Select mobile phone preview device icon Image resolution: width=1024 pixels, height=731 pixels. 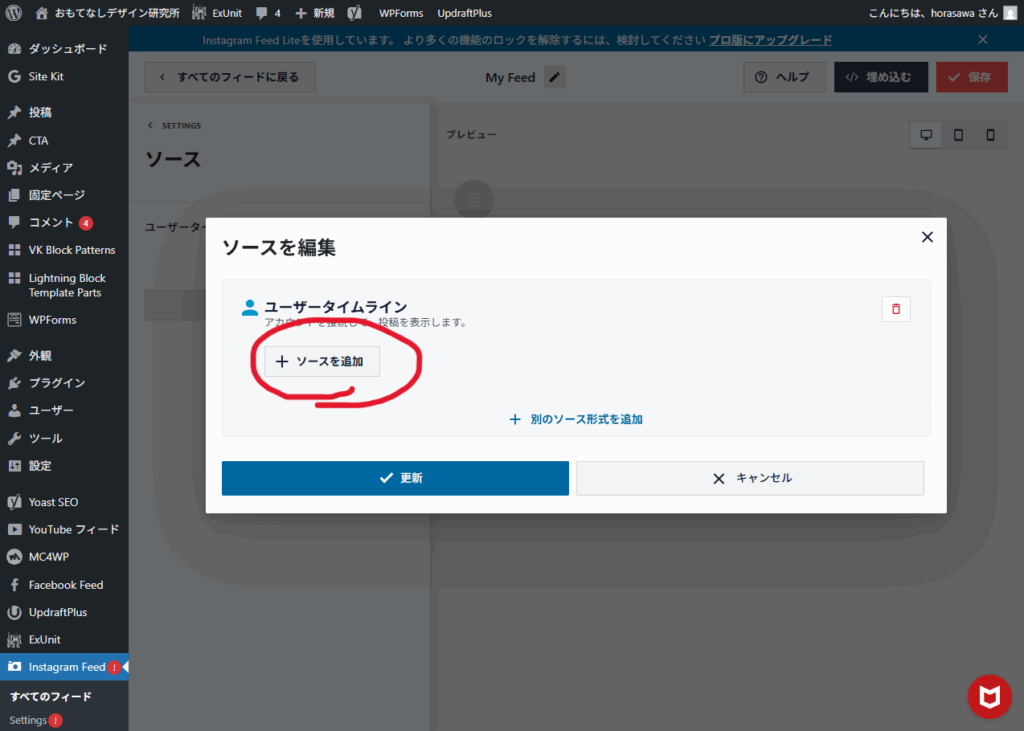(x=990, y=135)
